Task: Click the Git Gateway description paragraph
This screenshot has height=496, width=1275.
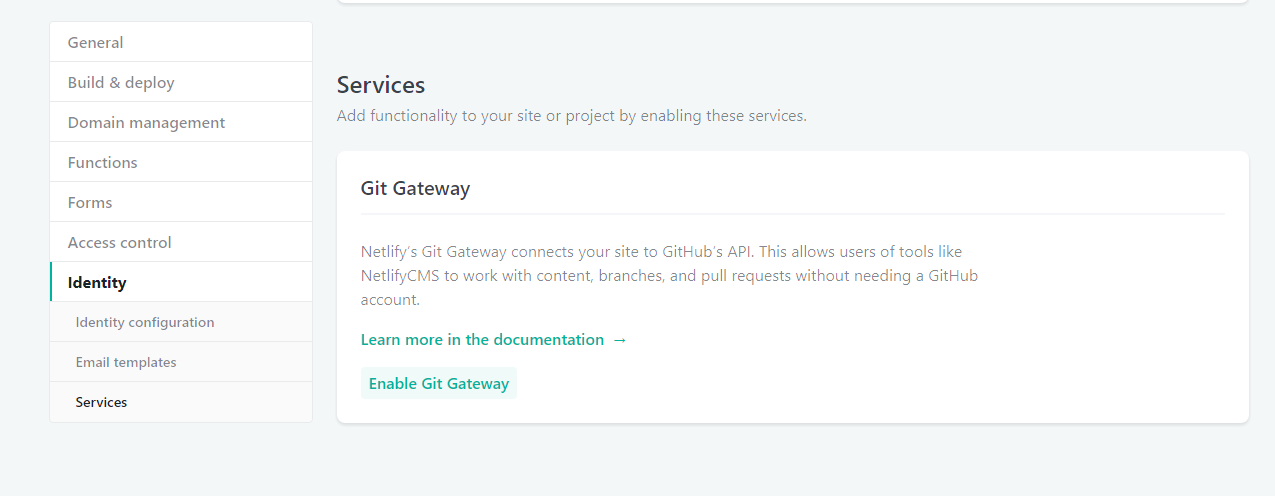Action: click(x=668, y=276)
